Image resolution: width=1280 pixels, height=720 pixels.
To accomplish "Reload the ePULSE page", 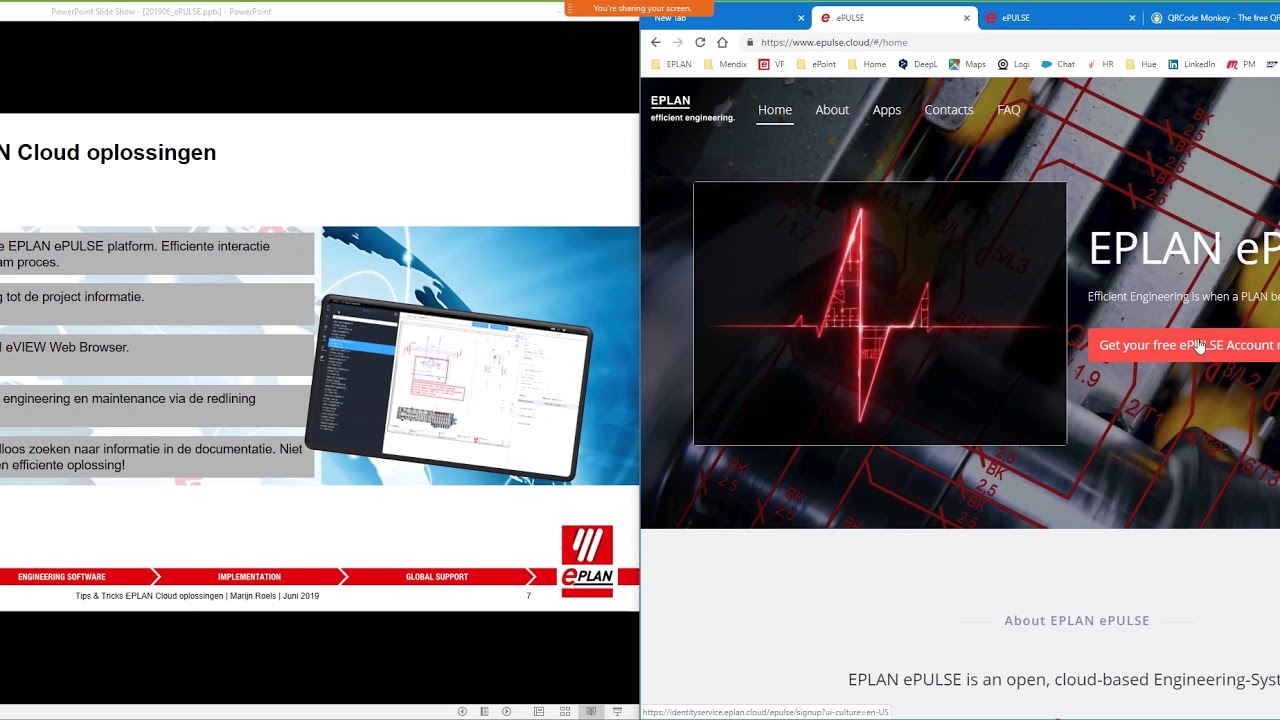I will 700,42.
